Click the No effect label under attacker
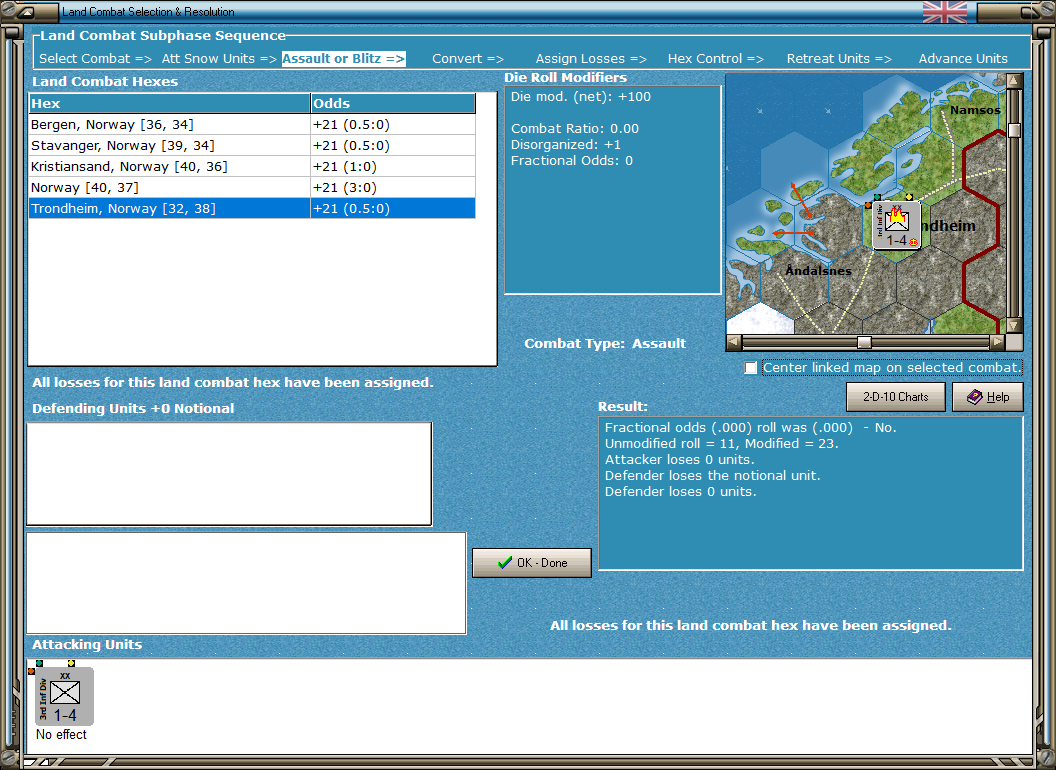The image size is (1056, 770). click(x=61, y=734)
